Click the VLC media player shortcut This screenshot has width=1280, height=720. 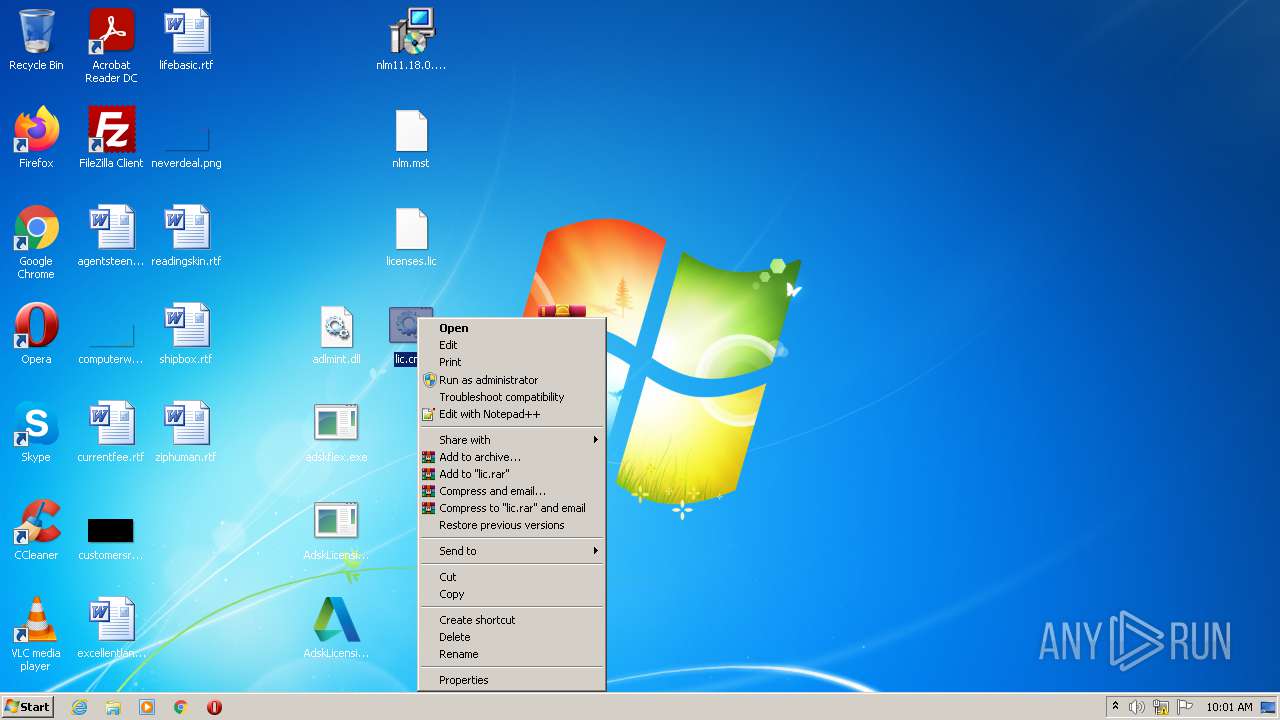click(x=36, y=634)
